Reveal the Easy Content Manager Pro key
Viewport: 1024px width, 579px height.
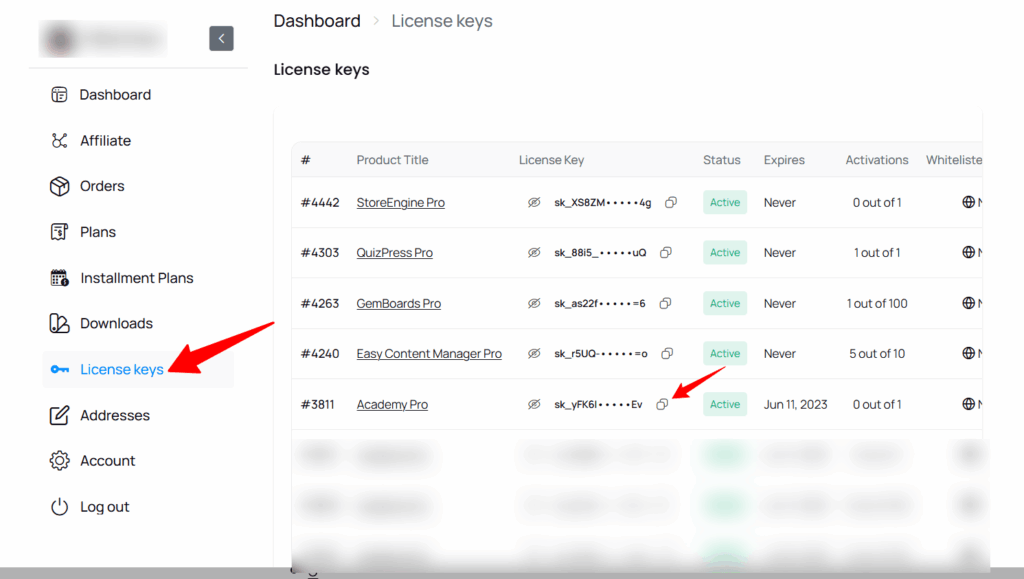(534, 354)
